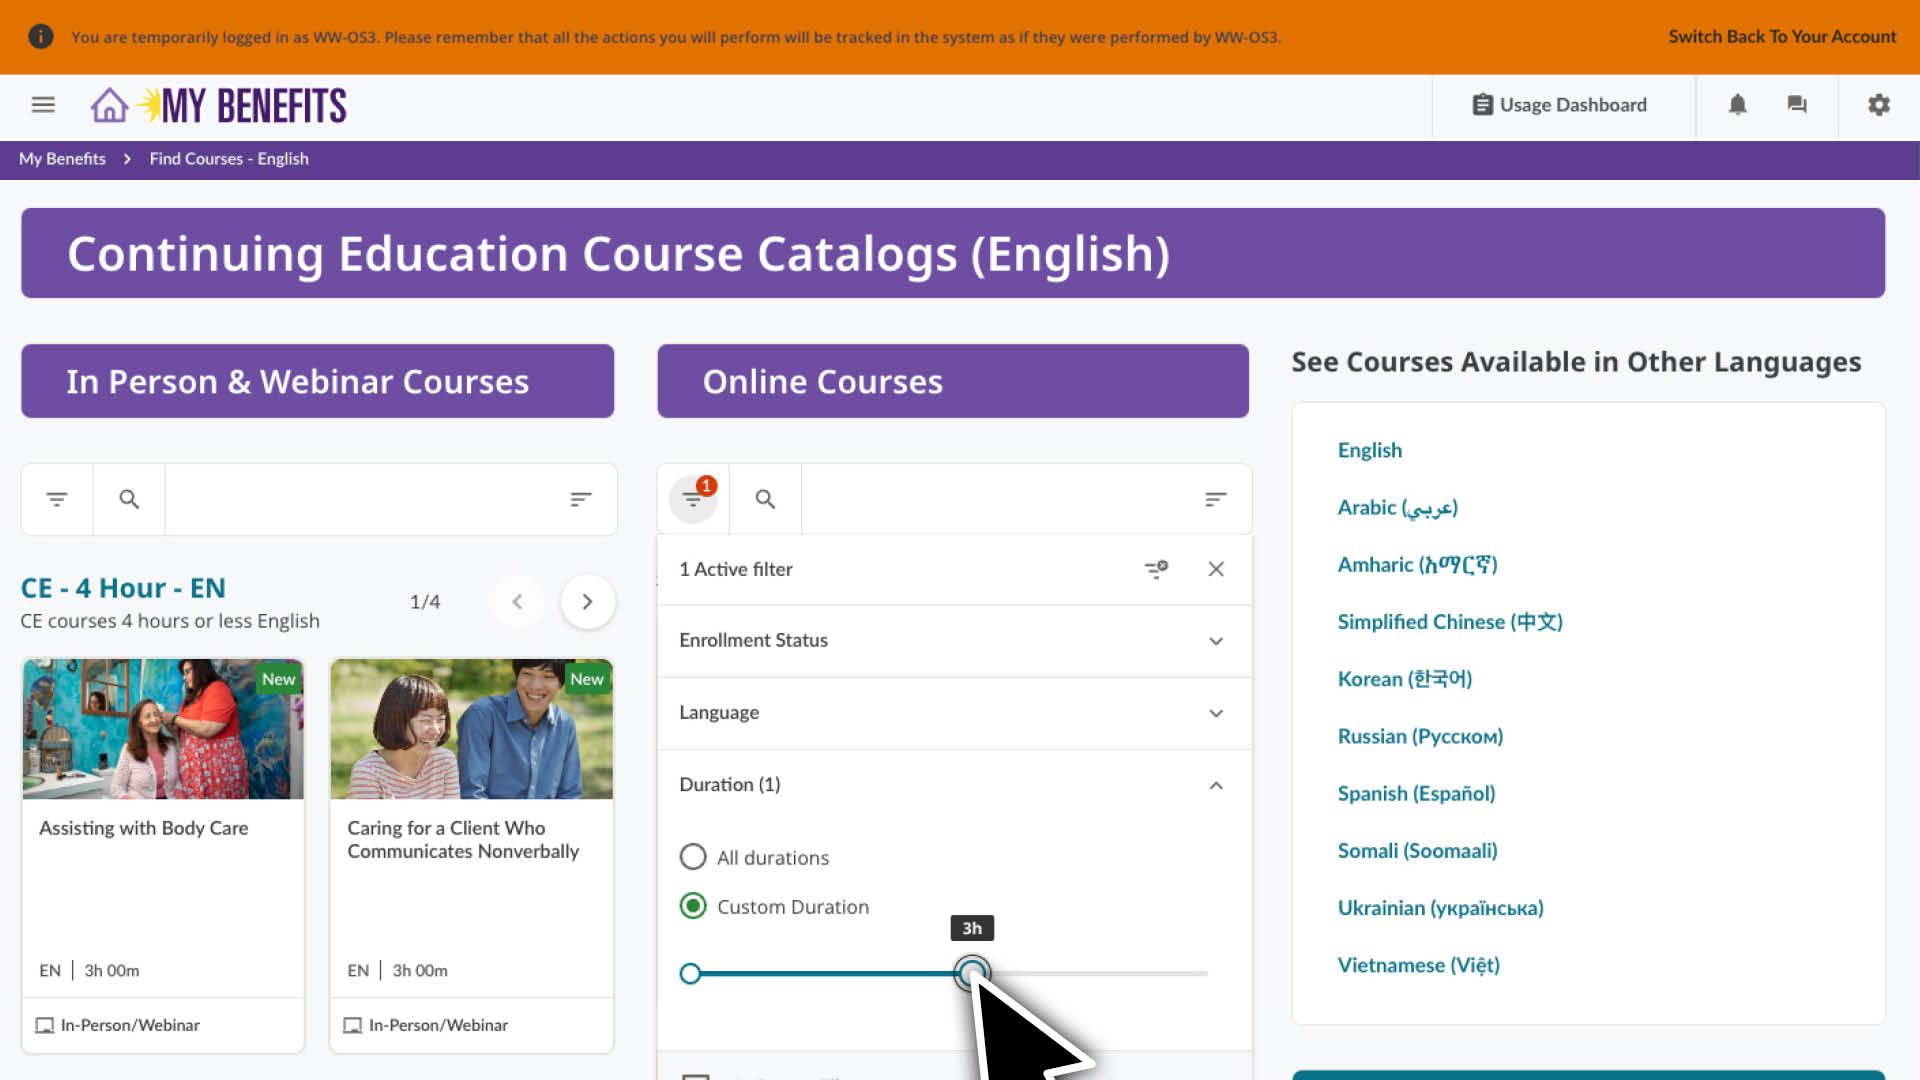This screenshot has height=1080, width=1920.
Task: Click the My Benefits home icon
Action: (x=107, y=104)
